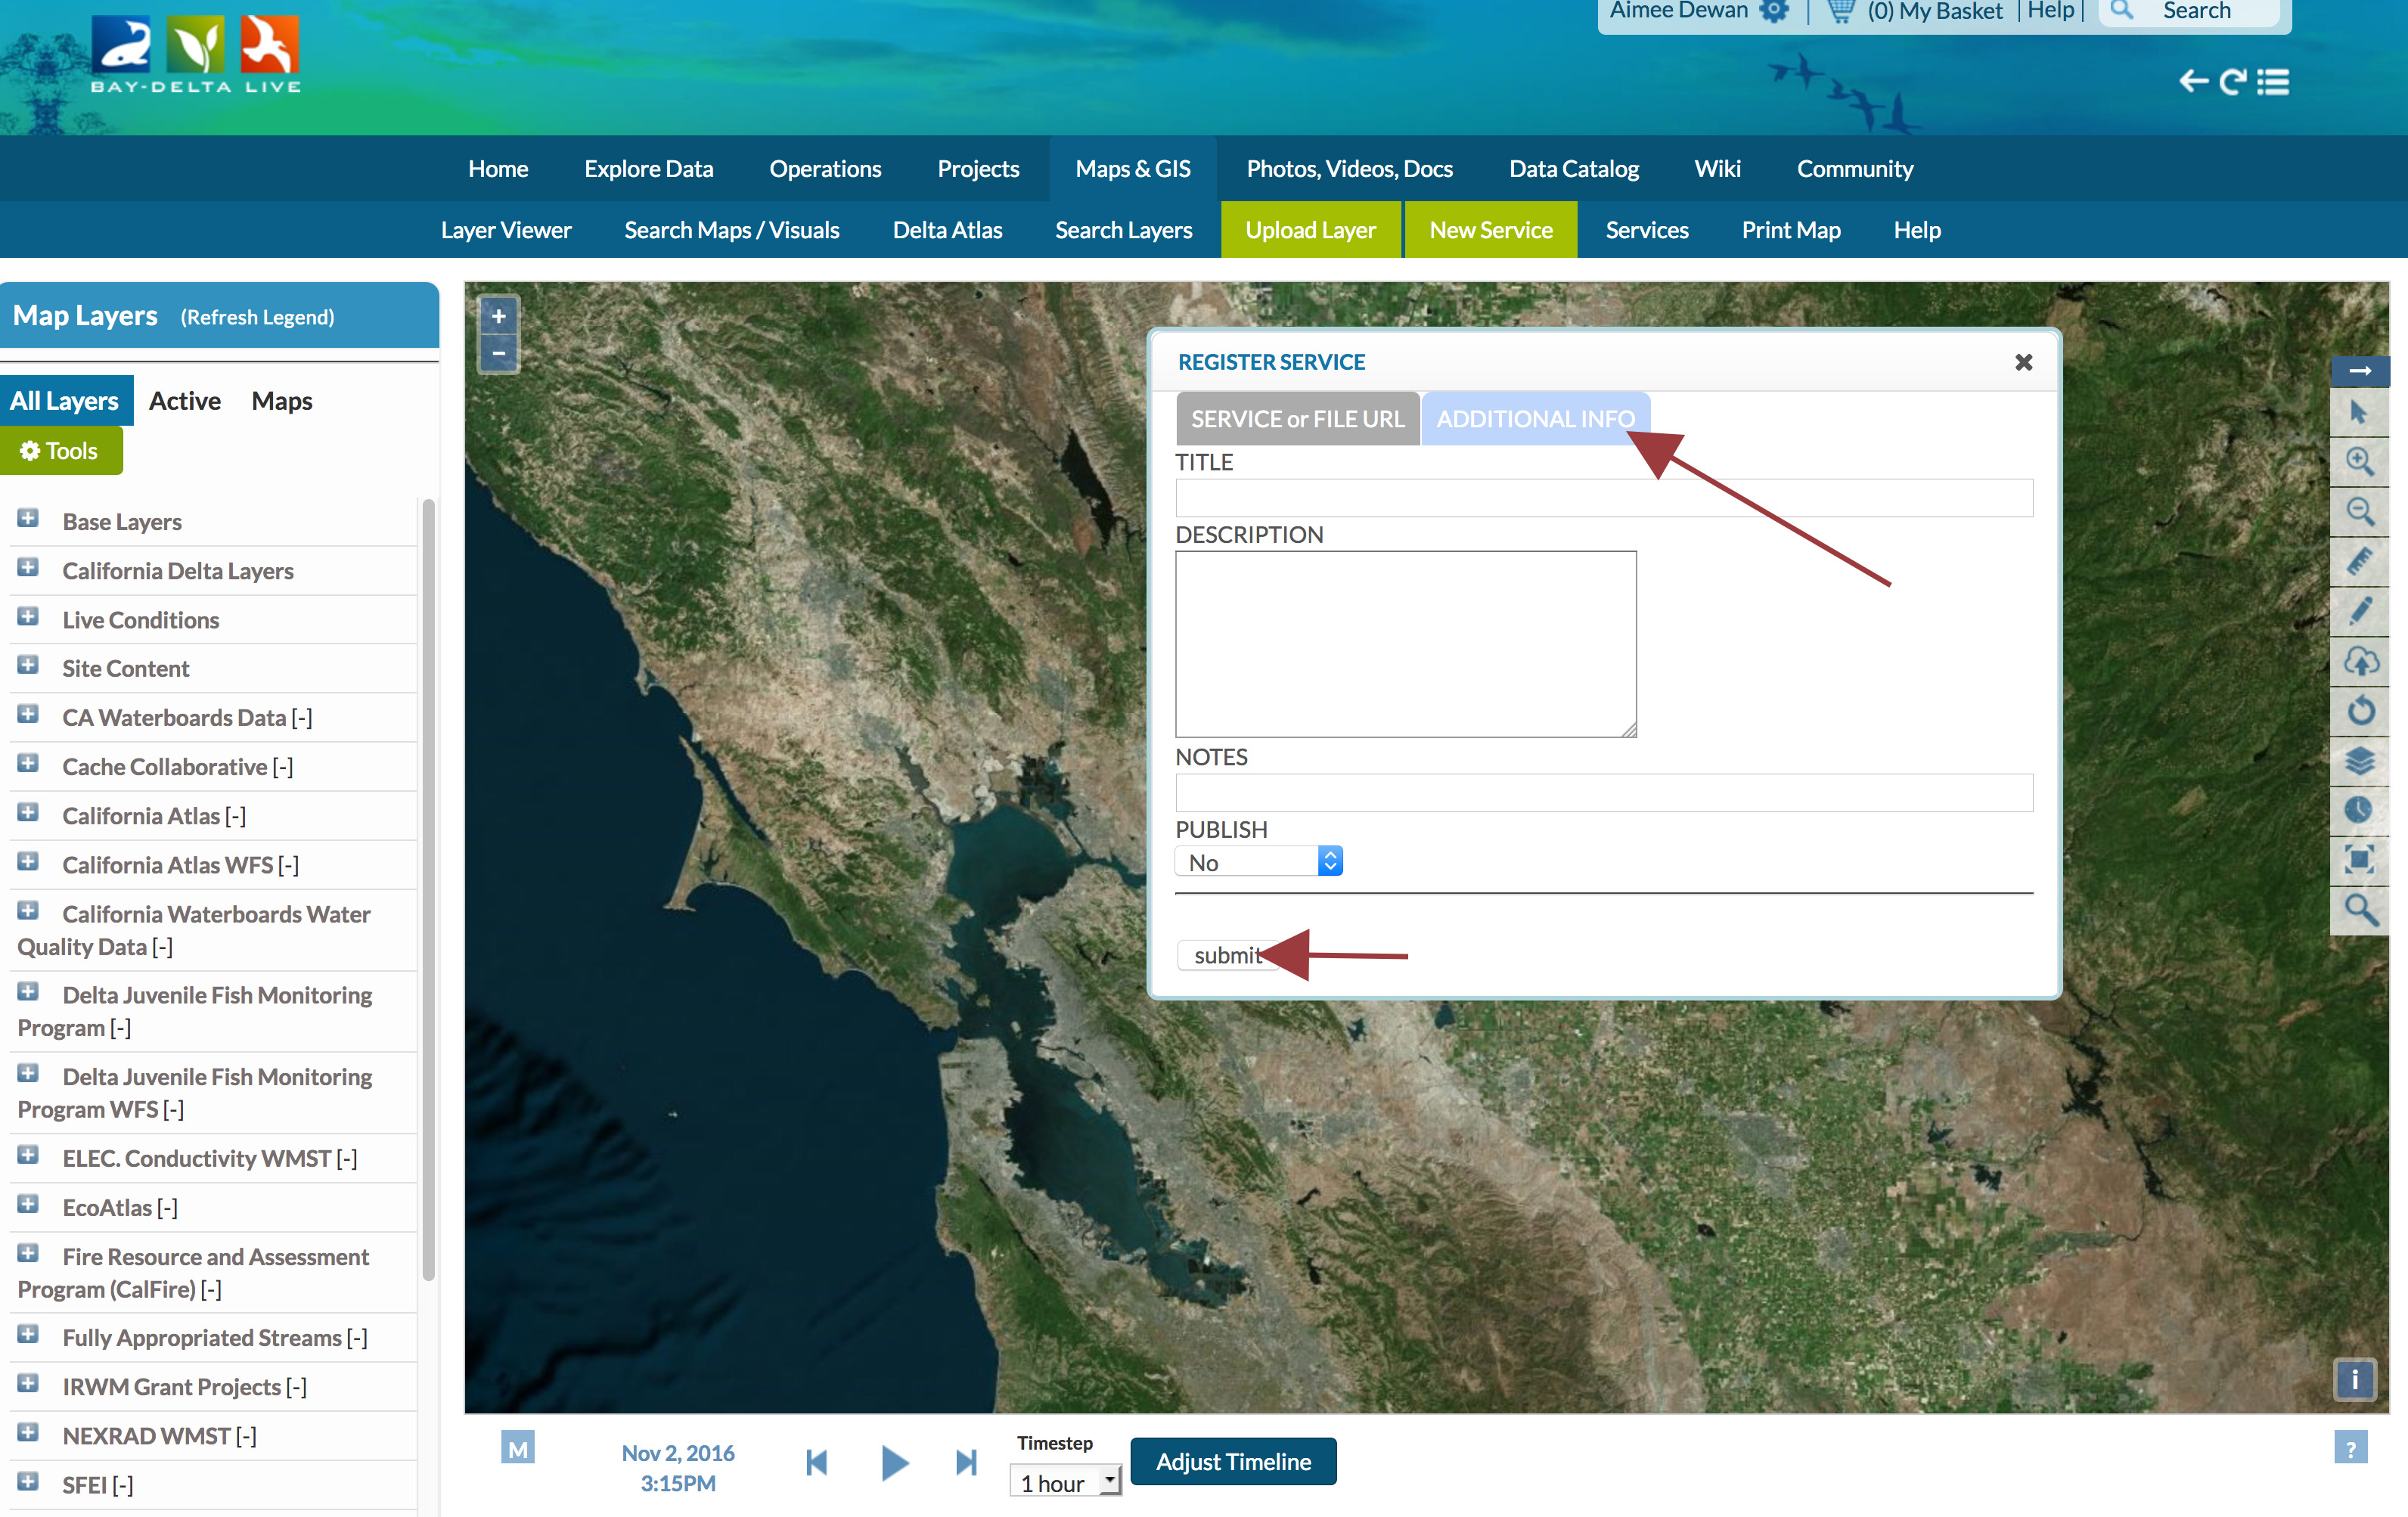
Task: Click the map info 'i' icon
Action: tap(2354, 1380)
